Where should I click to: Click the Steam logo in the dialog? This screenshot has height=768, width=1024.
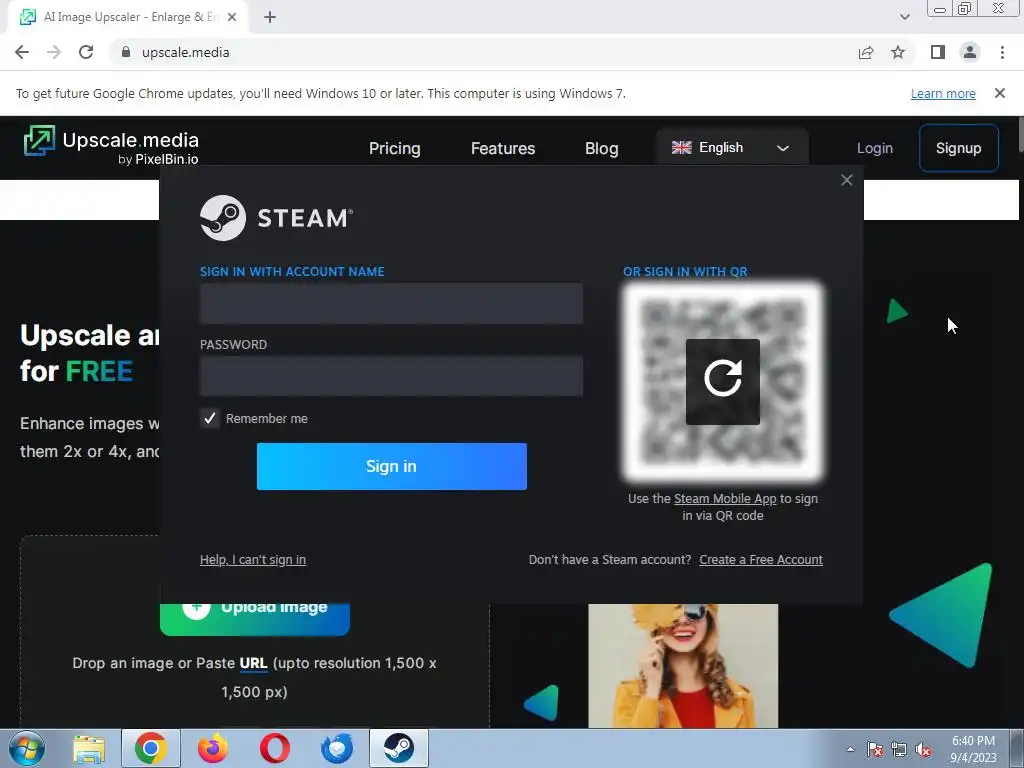pos(276,217)
